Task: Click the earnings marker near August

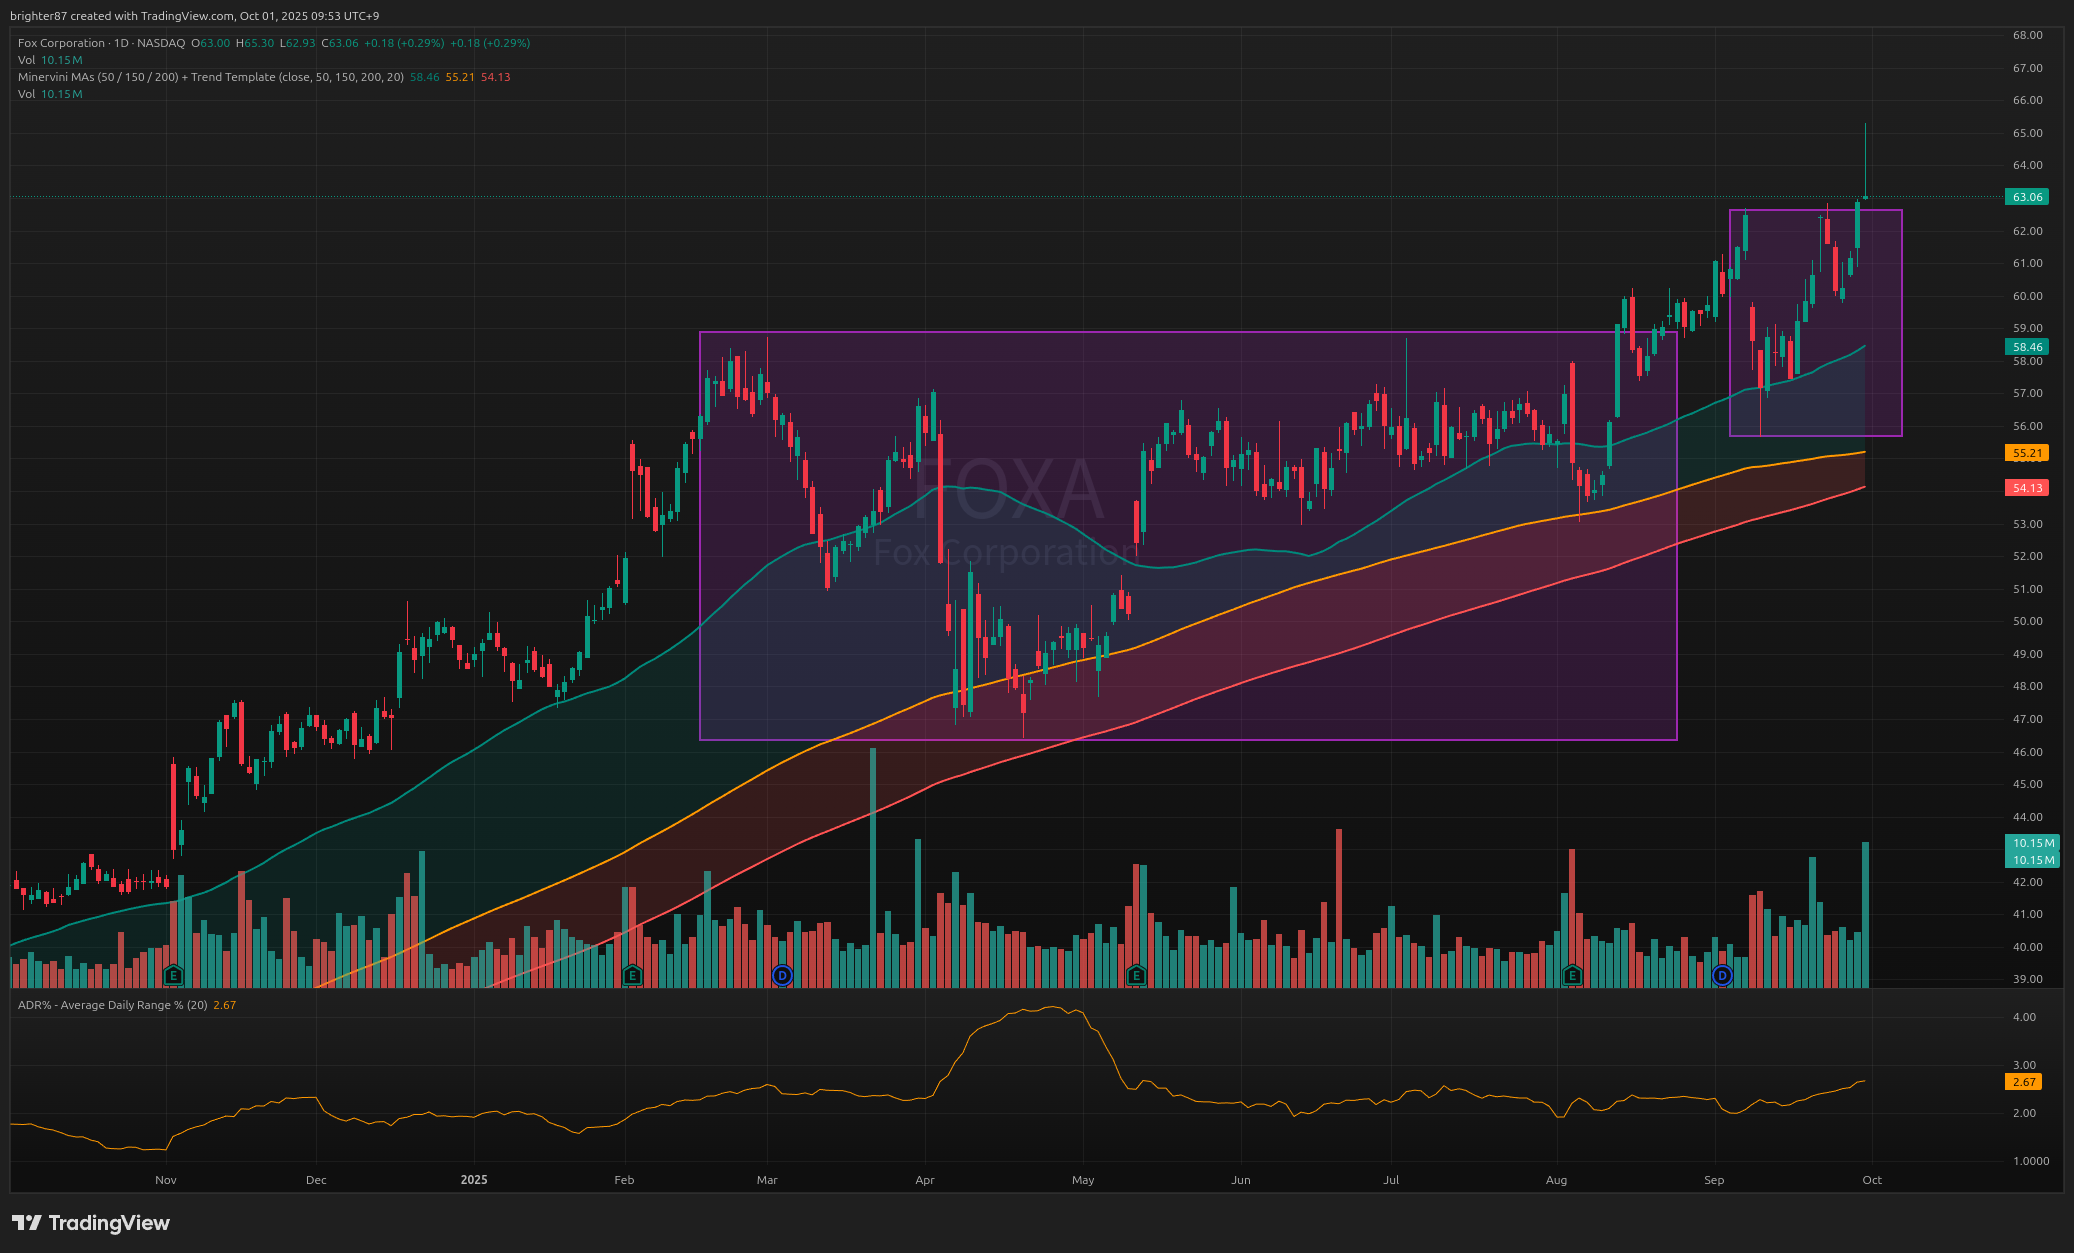Action: point(1572,975)
